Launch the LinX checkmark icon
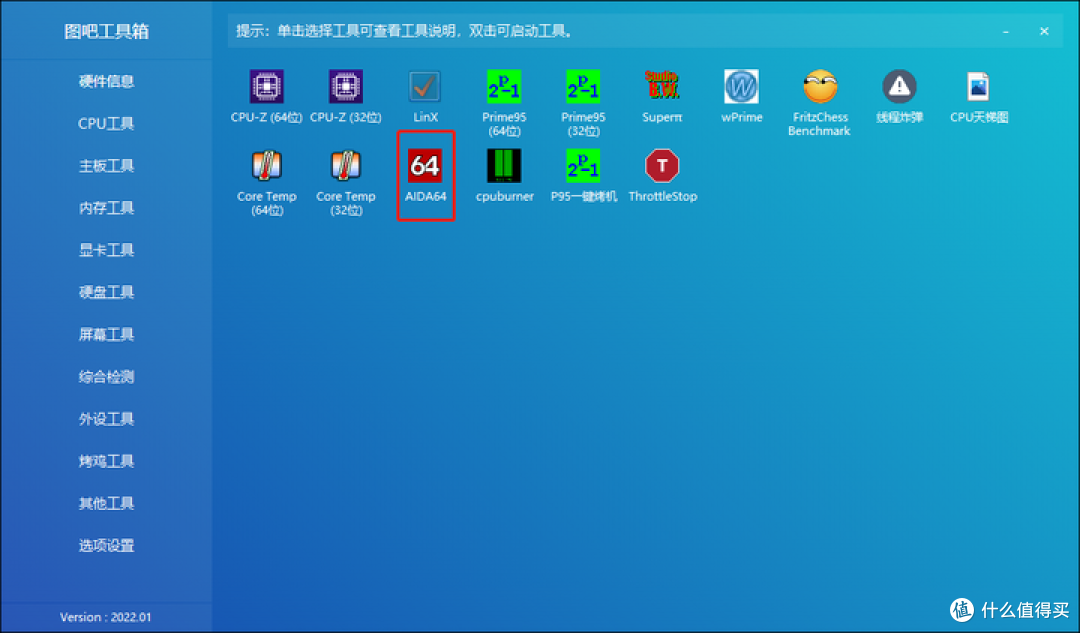Screen dimensions: 1080x633 click(x=425, y=87)
